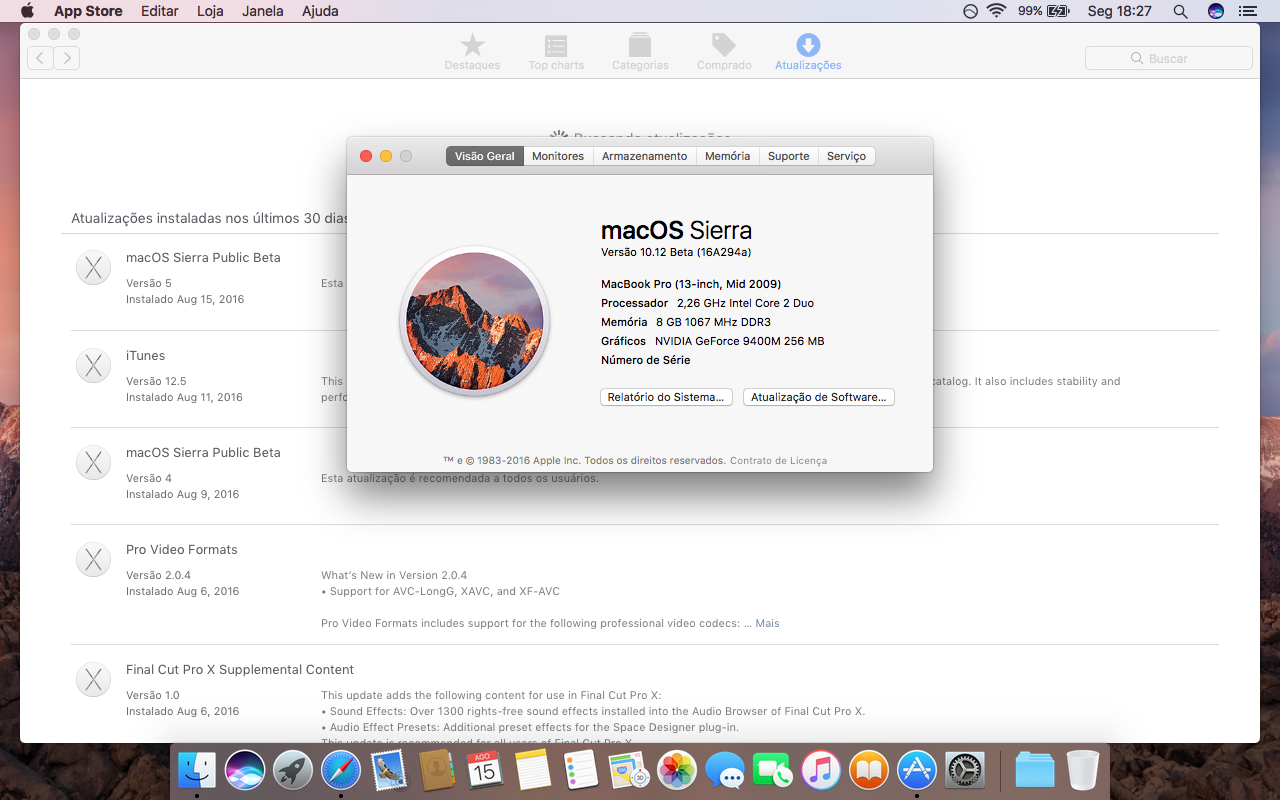The image size is (1280, 800).
Task: Open the App Store menu
Action: tap(88, 11)
